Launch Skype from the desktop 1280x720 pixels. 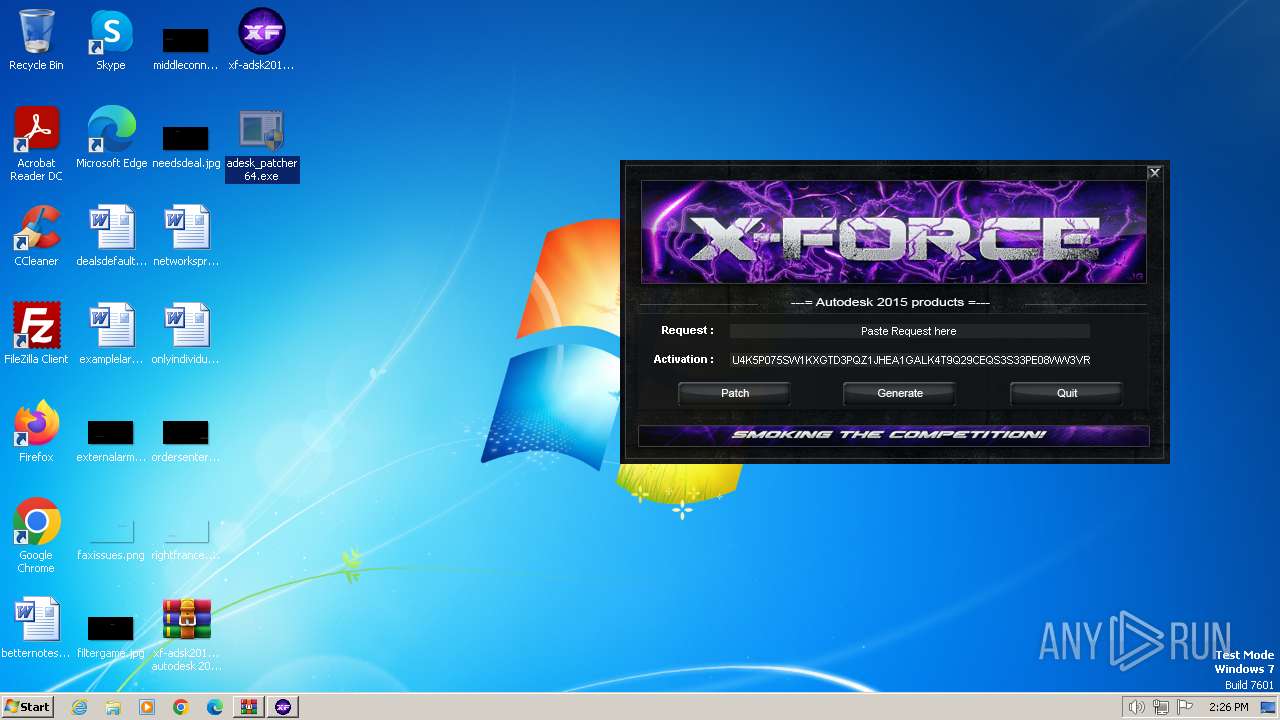(111, 40)
